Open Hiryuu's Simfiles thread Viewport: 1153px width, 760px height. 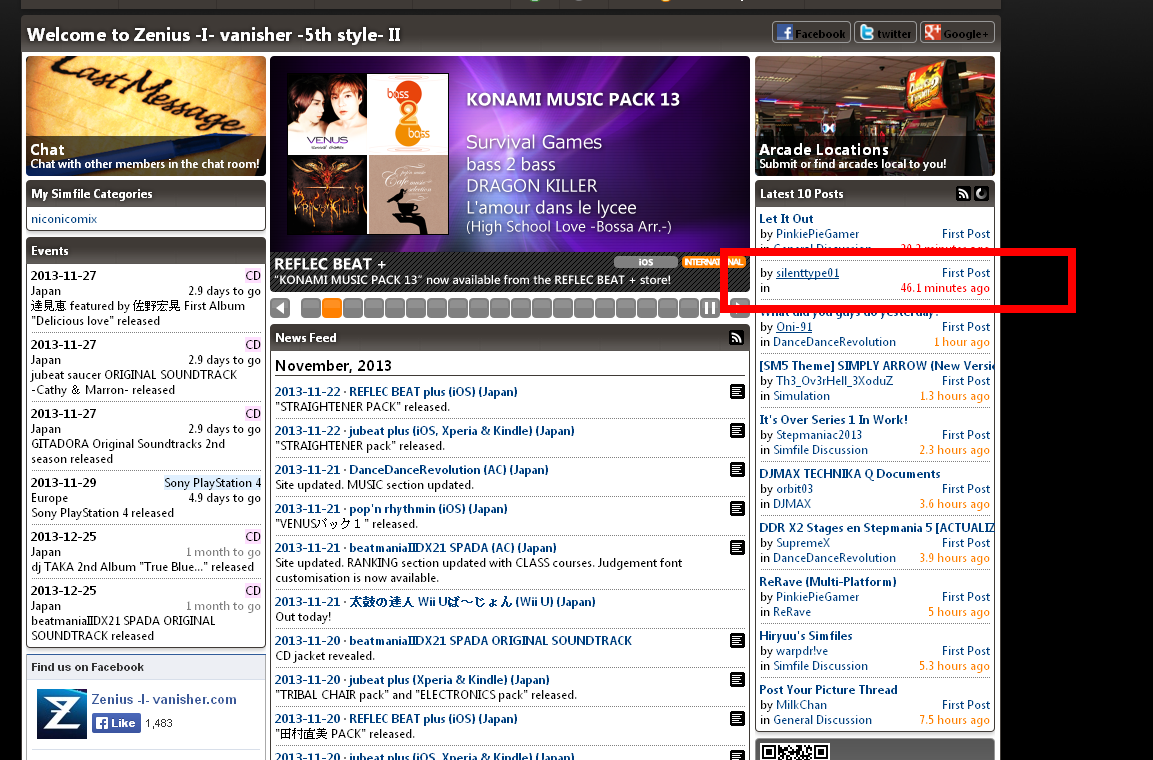tap(805, 636)
